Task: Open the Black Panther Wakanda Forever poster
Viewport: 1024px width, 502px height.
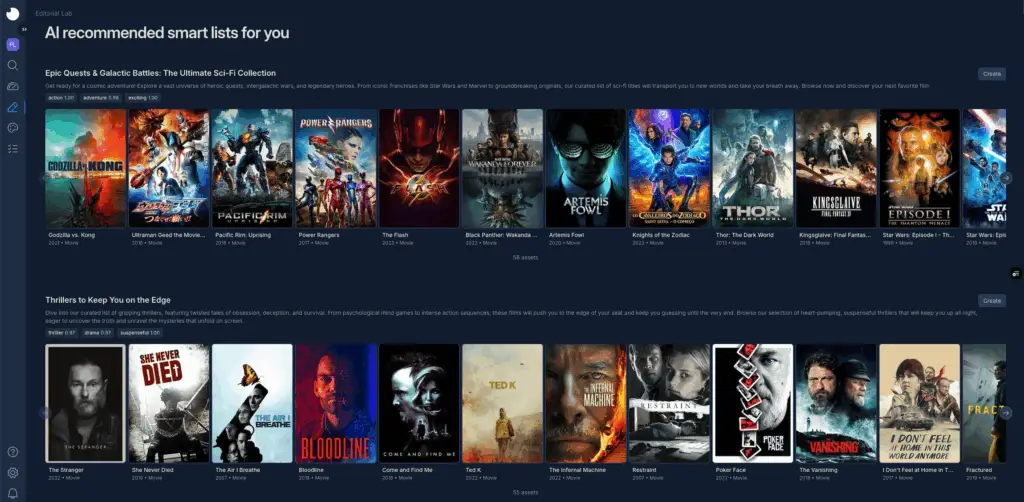Action: click(502, 168)
